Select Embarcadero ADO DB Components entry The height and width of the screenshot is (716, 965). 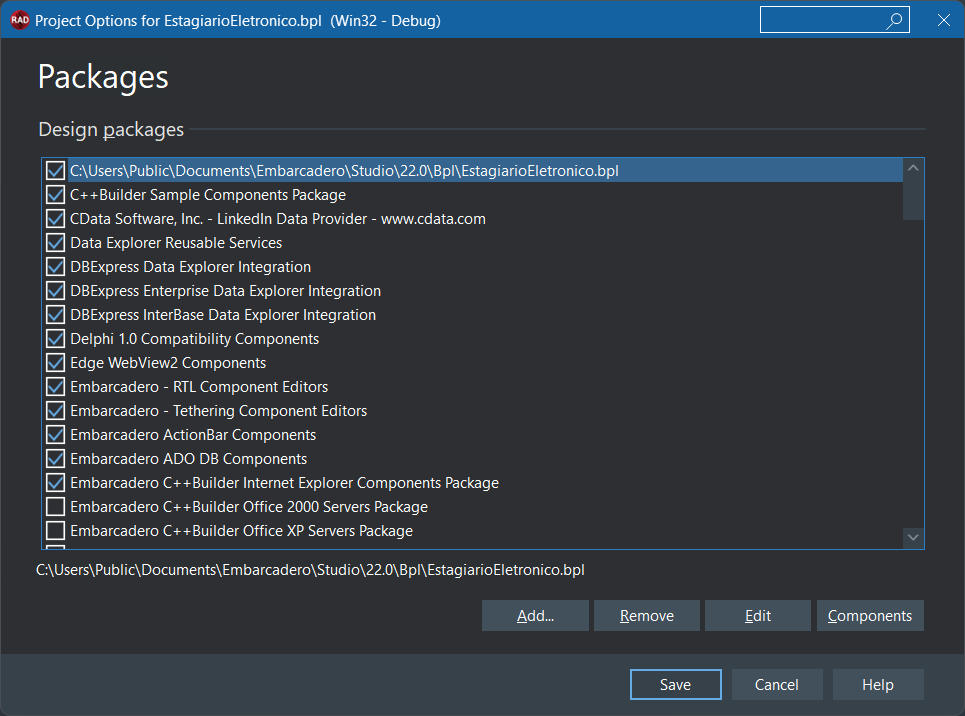click(188, 459)
